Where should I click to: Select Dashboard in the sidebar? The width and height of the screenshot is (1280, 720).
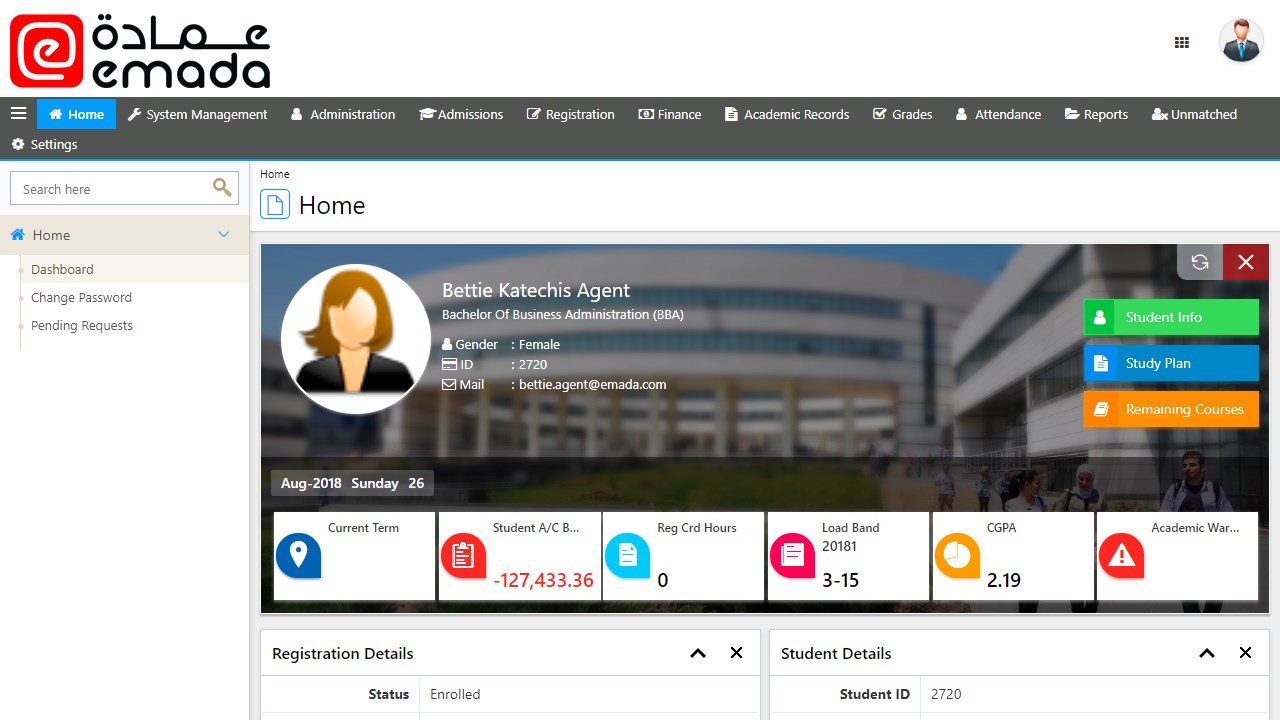62,269
